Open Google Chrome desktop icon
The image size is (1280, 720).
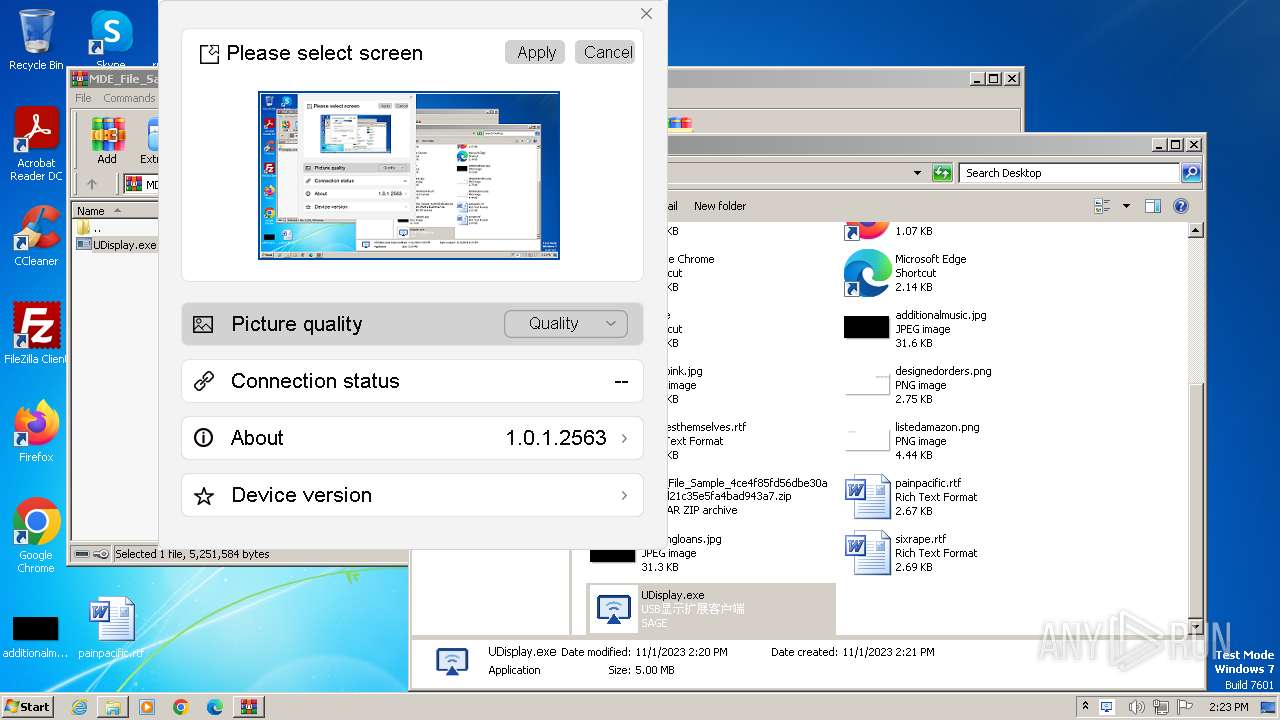pyautogui.click(x=36, y=536)
